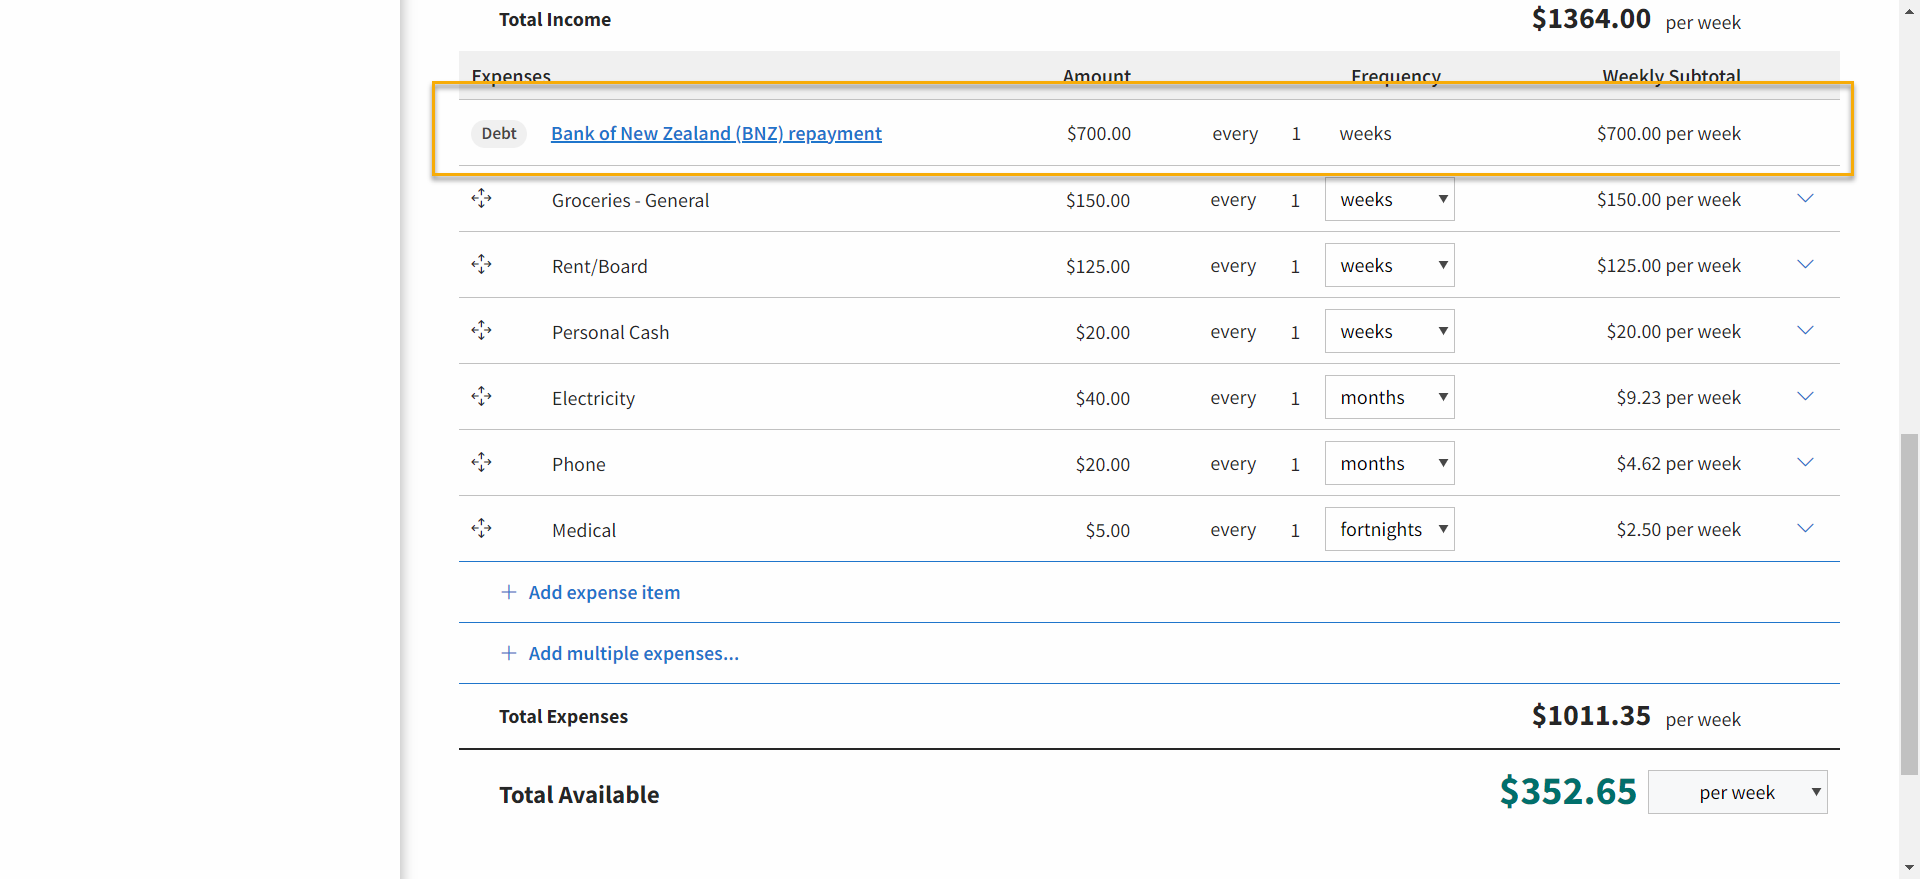The image size is (1920, 879).
Task: Open the Phone months dropdown
Action: click(1390, 463)
